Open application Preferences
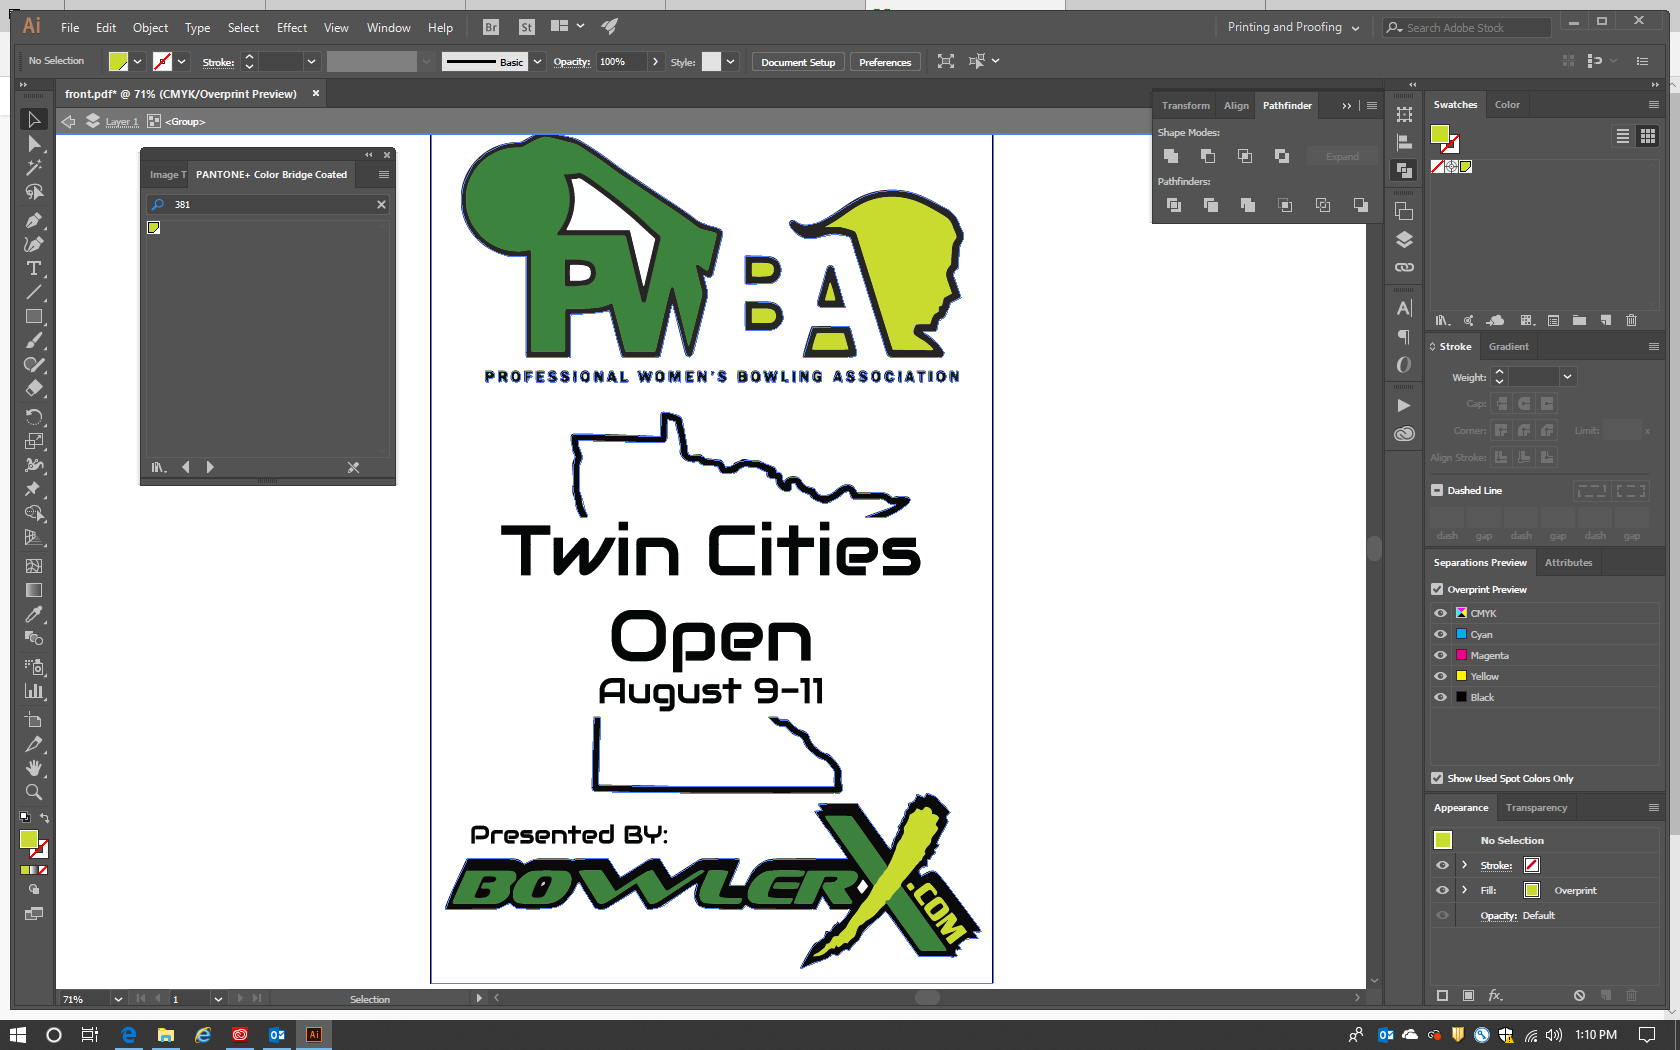1680x1050 pixels. pos(884,61)
